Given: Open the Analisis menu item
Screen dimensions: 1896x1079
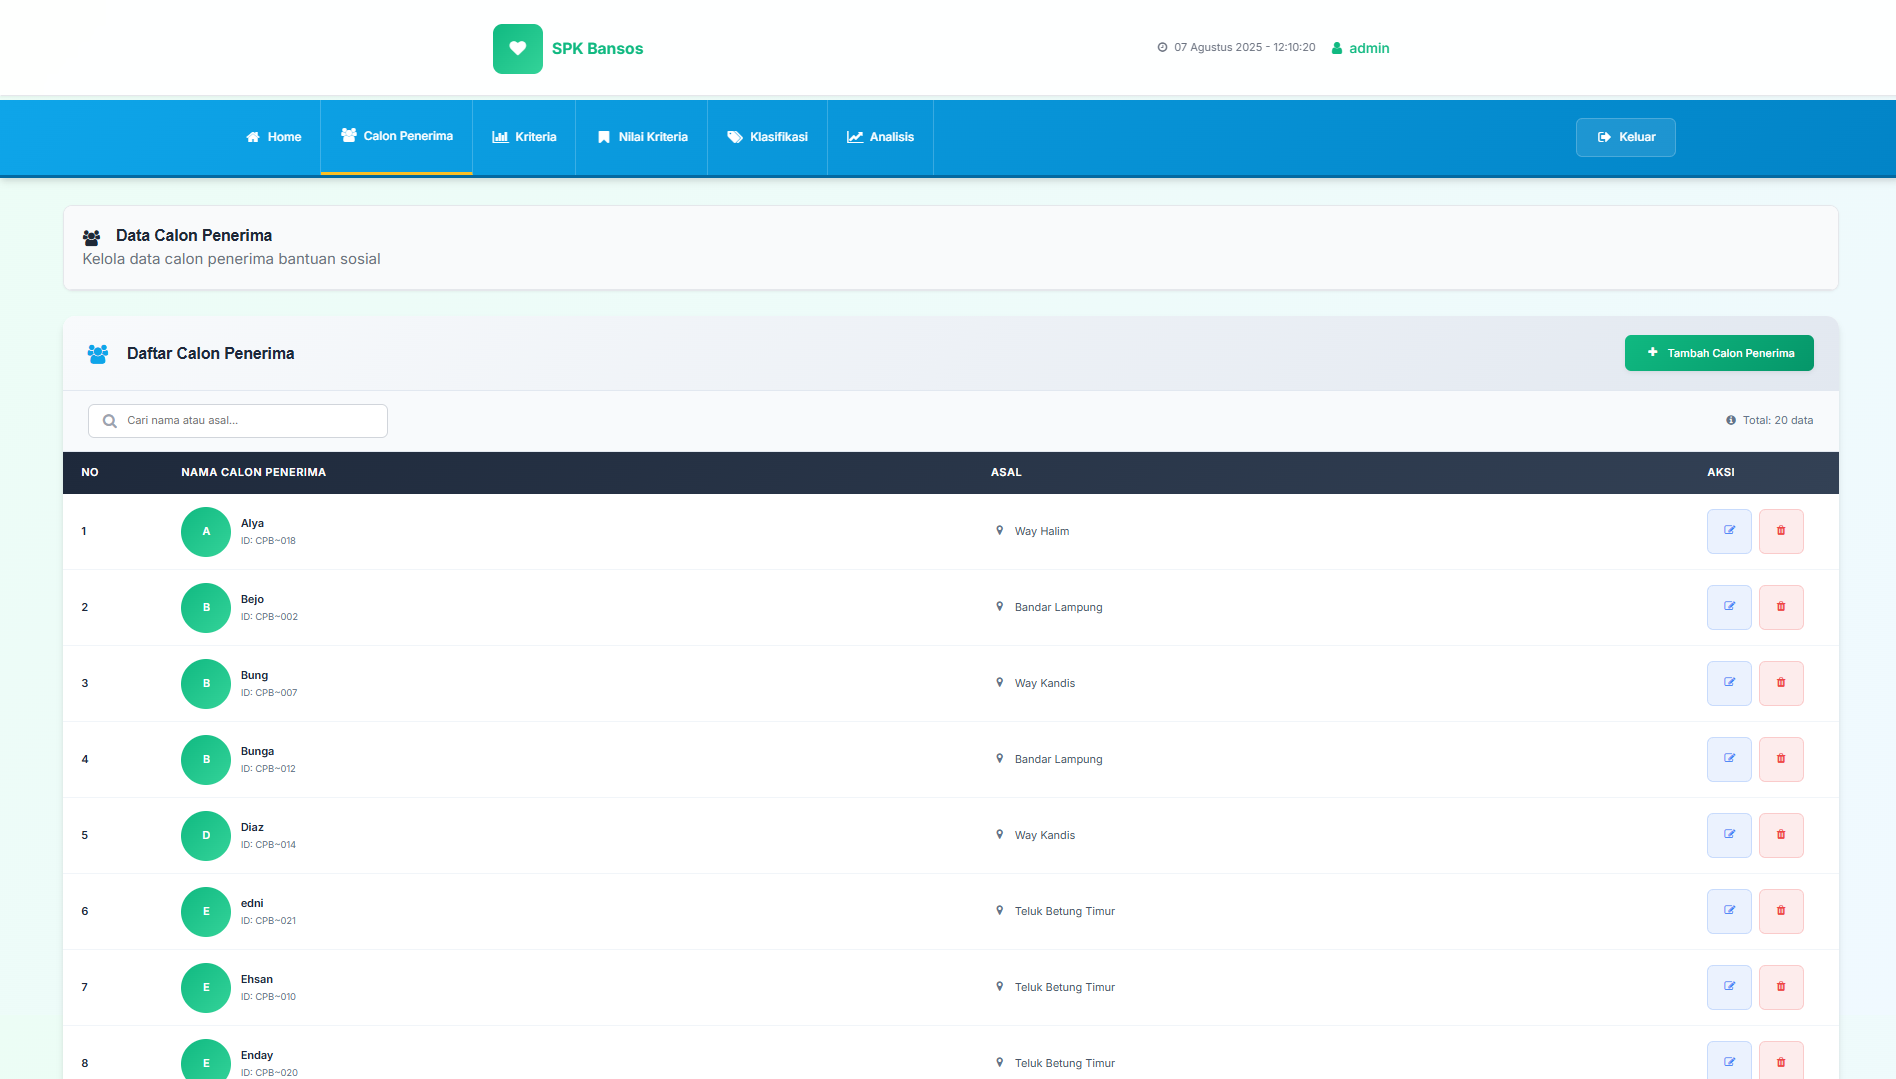Looking at the screenshot, I should point(880,137).
